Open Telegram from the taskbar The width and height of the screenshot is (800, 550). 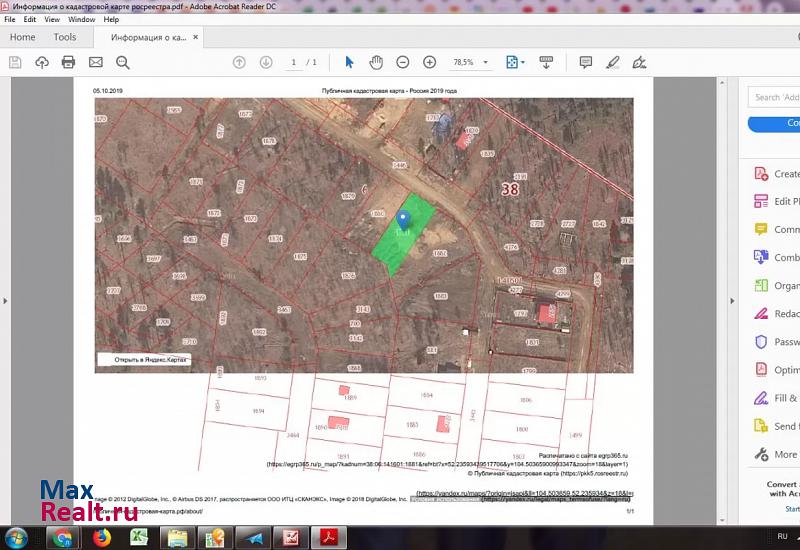(x=256, y=538)
